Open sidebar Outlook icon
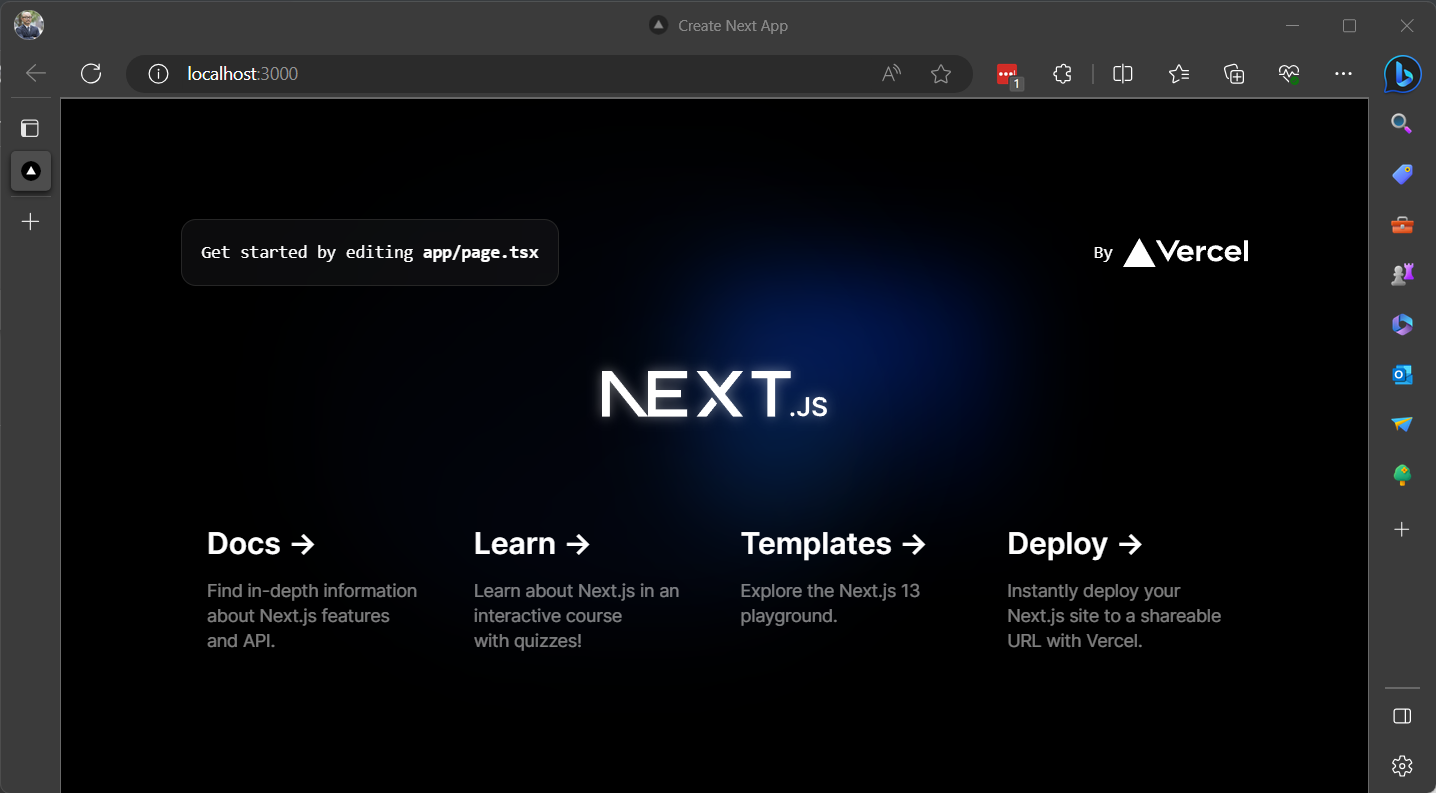The width and height of the screenshot is (1436, 793). (x=1402, y=374)
